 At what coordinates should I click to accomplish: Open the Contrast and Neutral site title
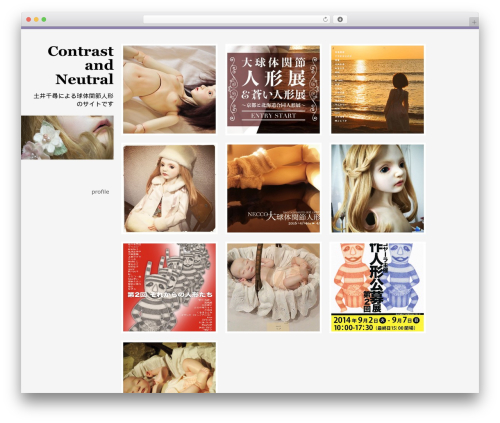(81, 65)
